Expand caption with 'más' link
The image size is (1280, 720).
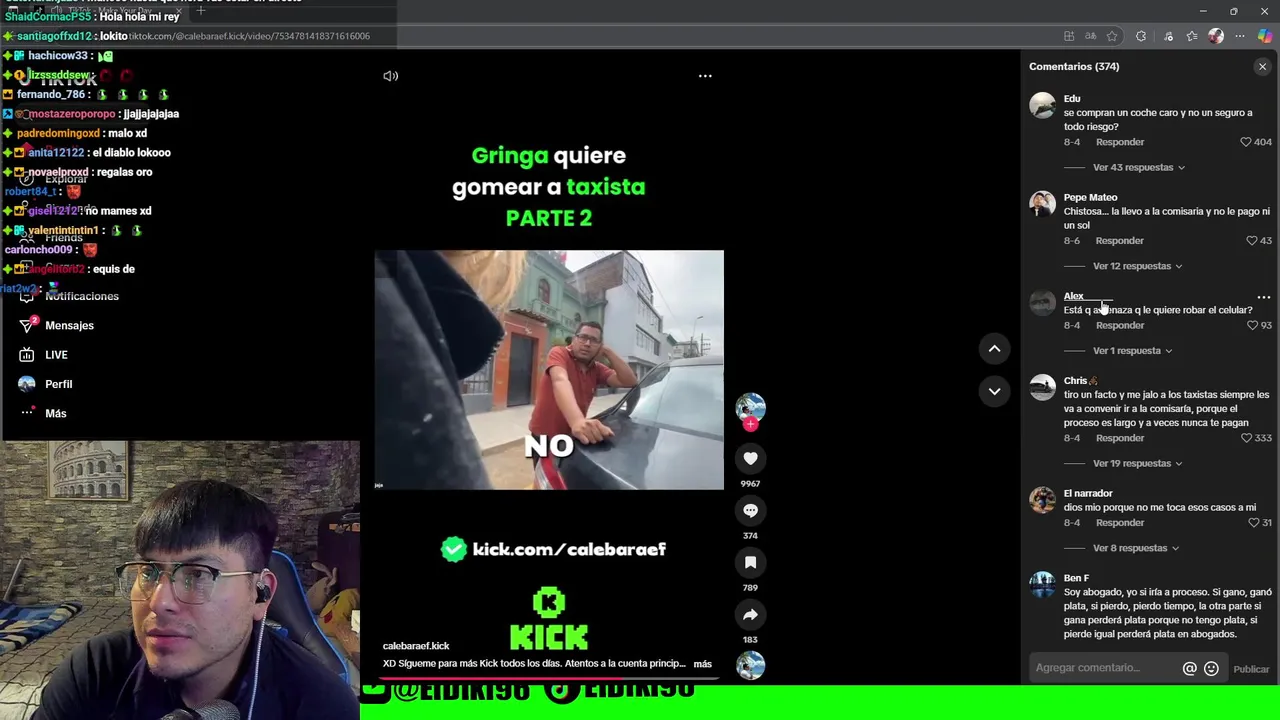703,664
